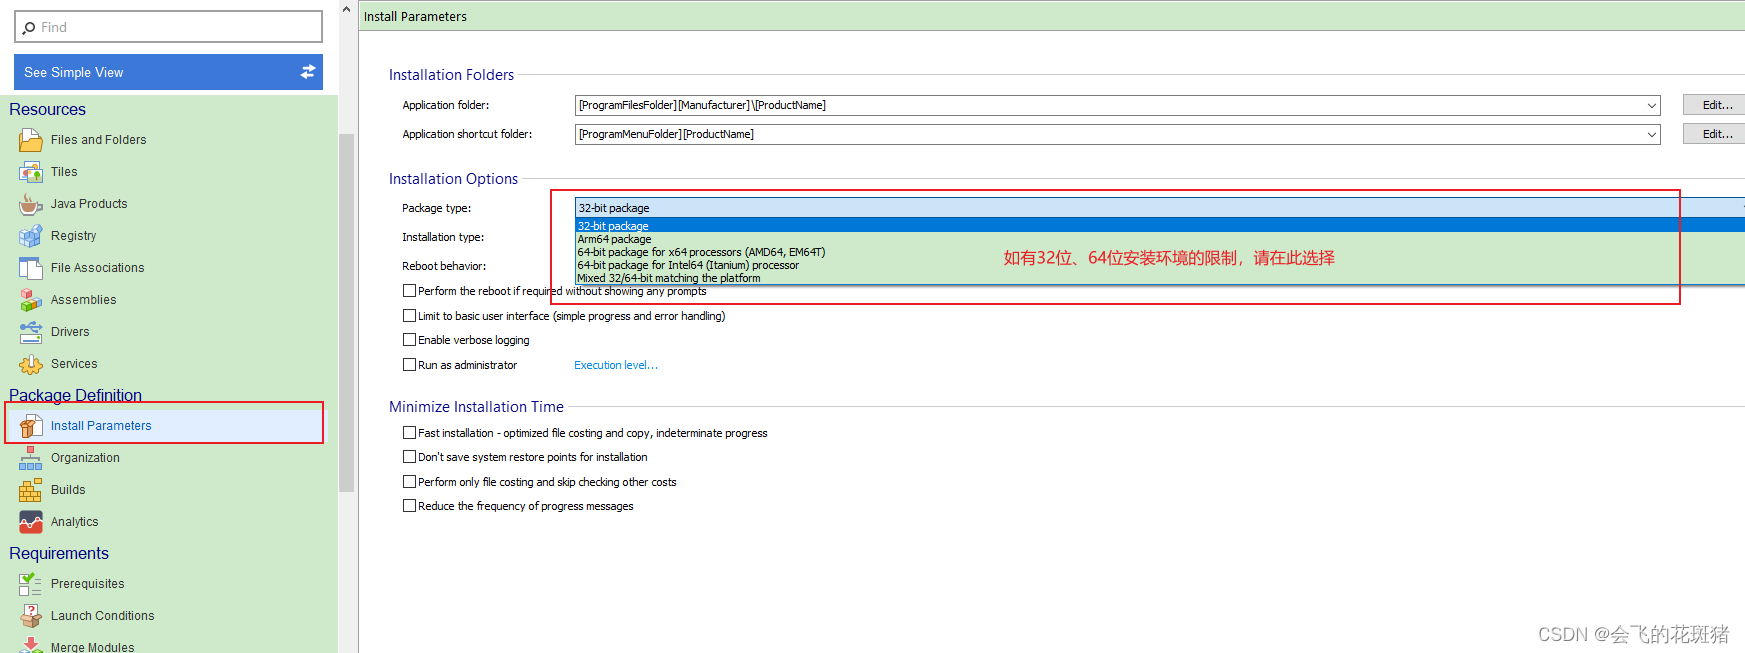The width and height of the screenshot is (1745, 653).
Task: Open File Associations icon
Action: pyautogui.click(x=31, y=268)
